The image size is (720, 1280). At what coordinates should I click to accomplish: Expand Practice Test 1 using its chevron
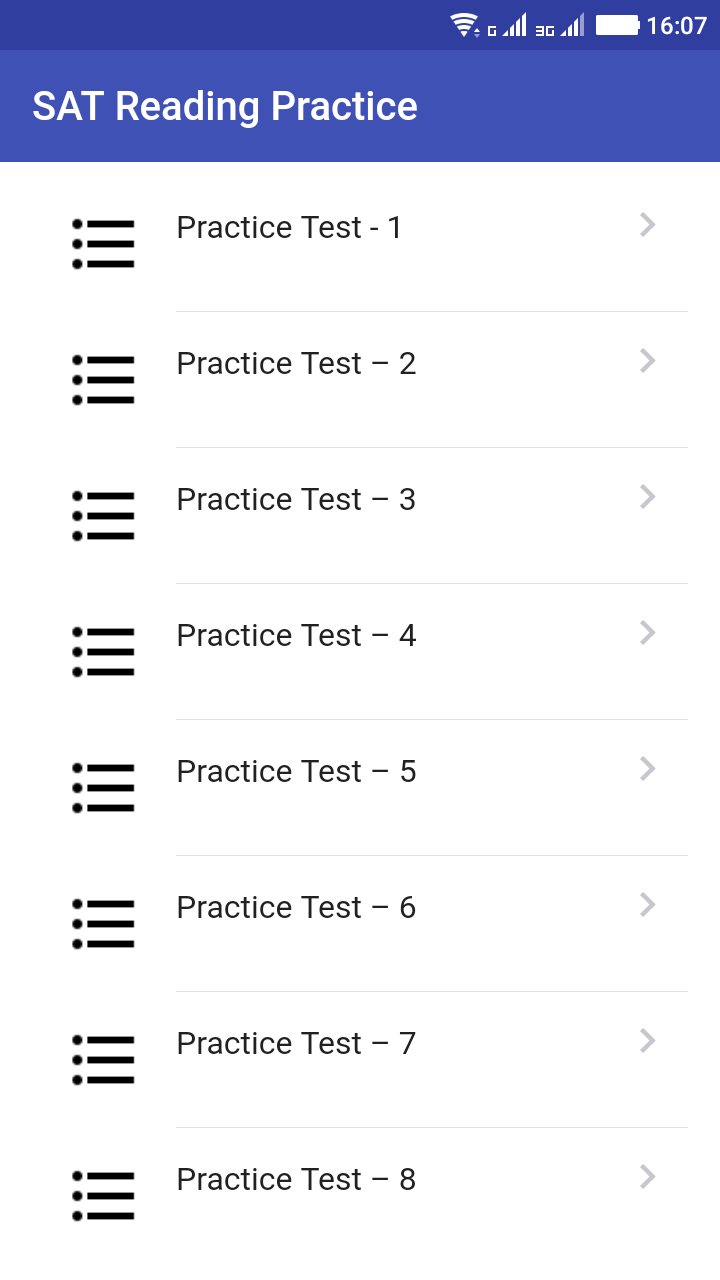point(647,225)
